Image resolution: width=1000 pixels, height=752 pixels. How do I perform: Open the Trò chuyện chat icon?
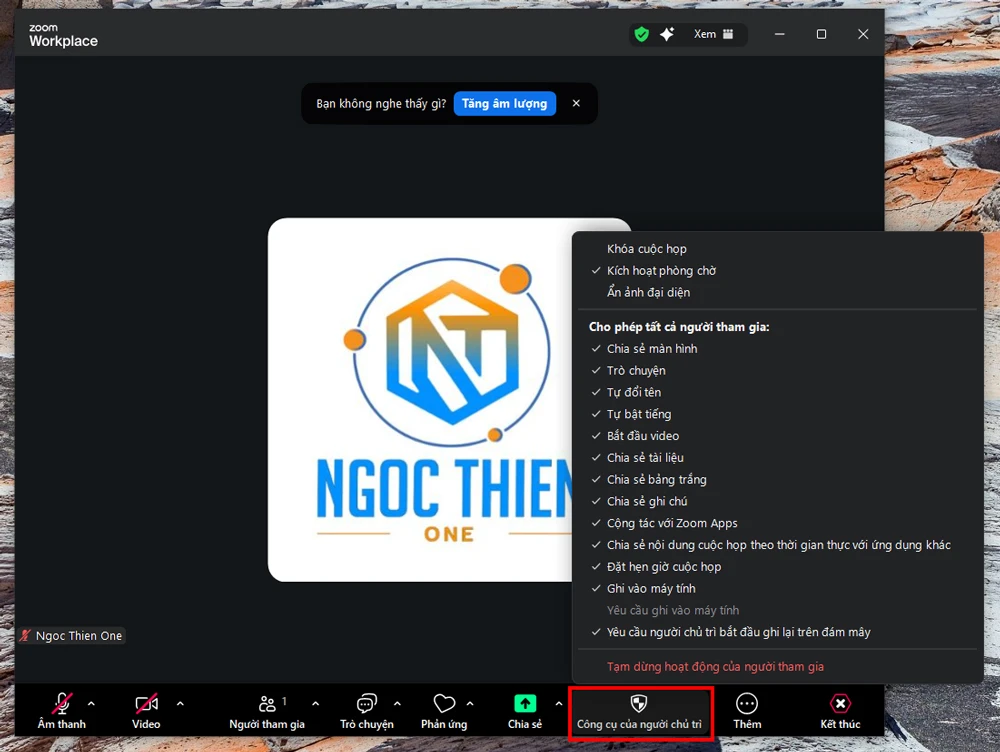[367, 704]
